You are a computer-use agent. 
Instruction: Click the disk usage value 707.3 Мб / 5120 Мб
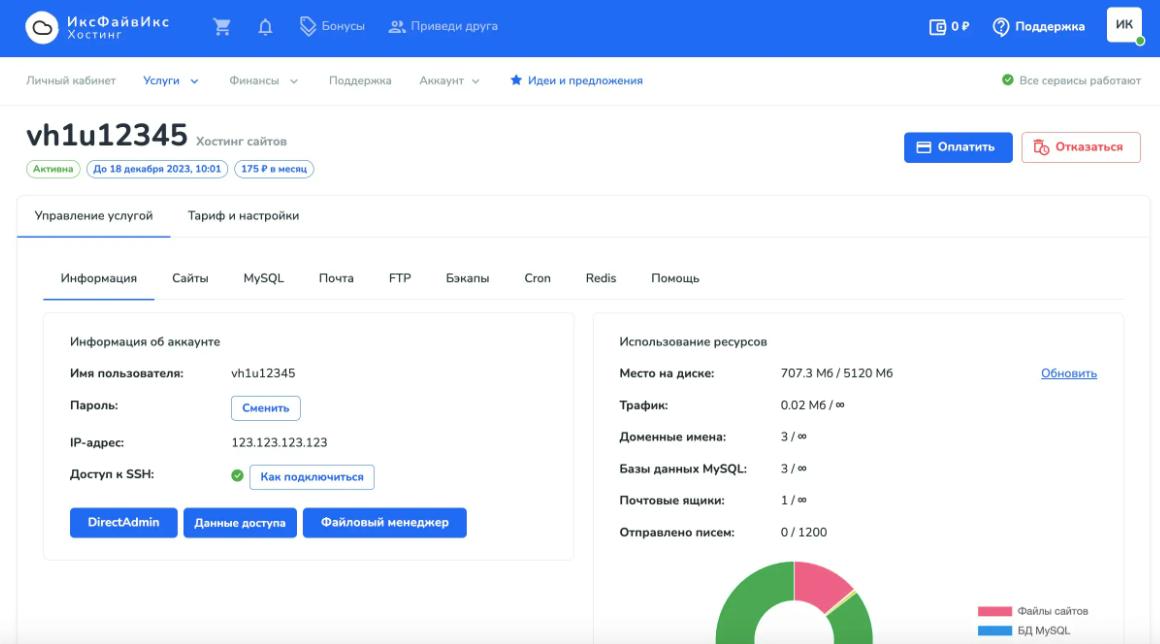837,373
